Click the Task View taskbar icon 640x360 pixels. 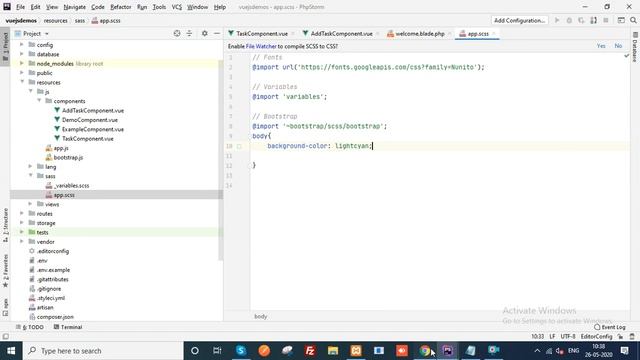[x=217, y=351]
